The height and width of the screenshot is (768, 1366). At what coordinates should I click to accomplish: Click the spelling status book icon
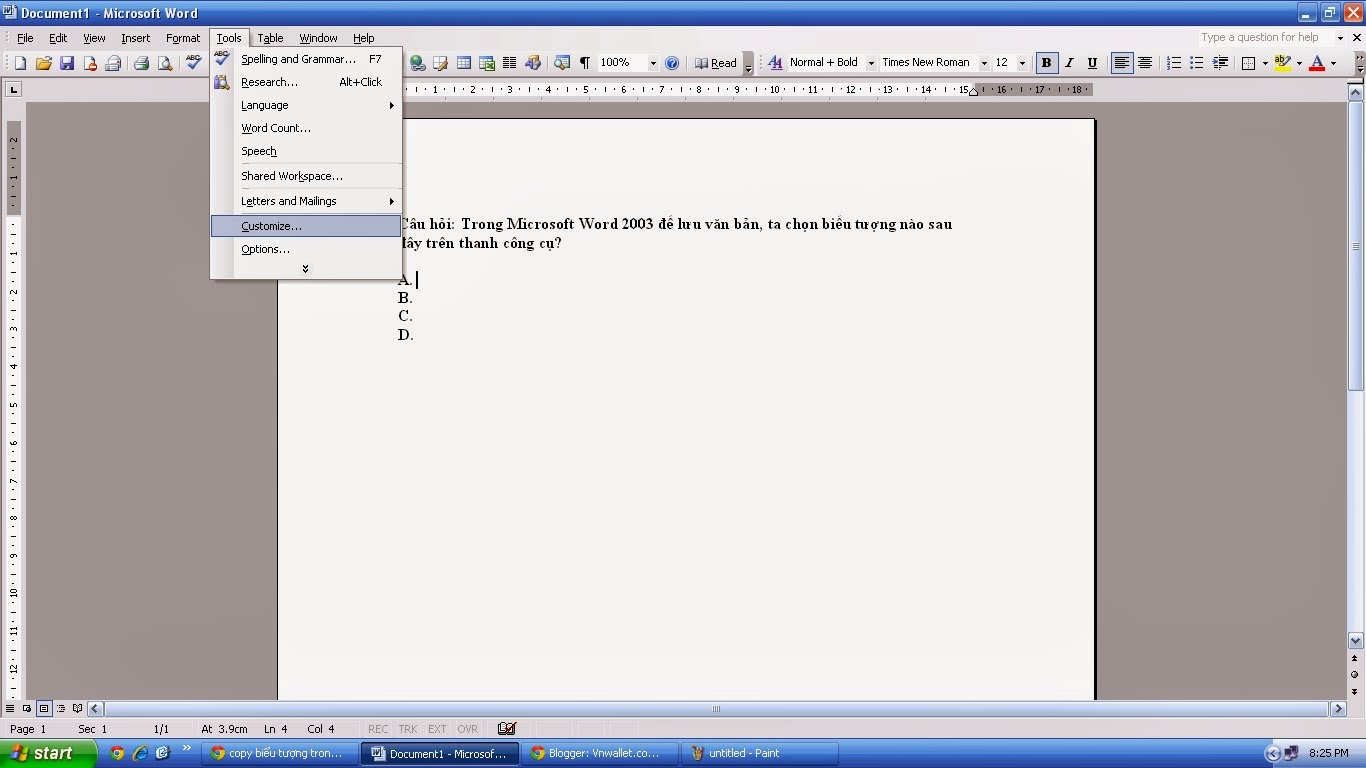click(x=507, y=729)
